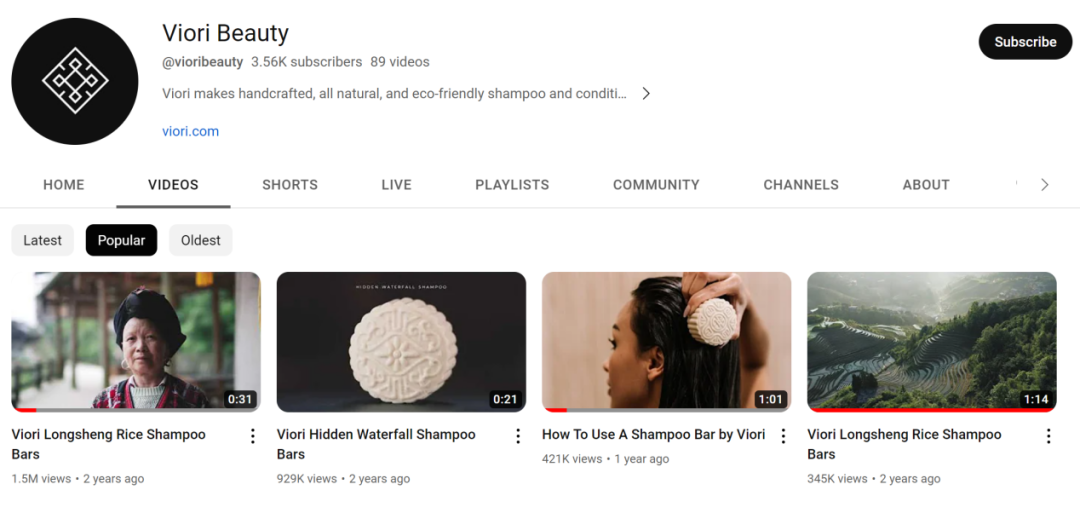
Task: Sort videos by Latest
Action: [x=43, y=240]
